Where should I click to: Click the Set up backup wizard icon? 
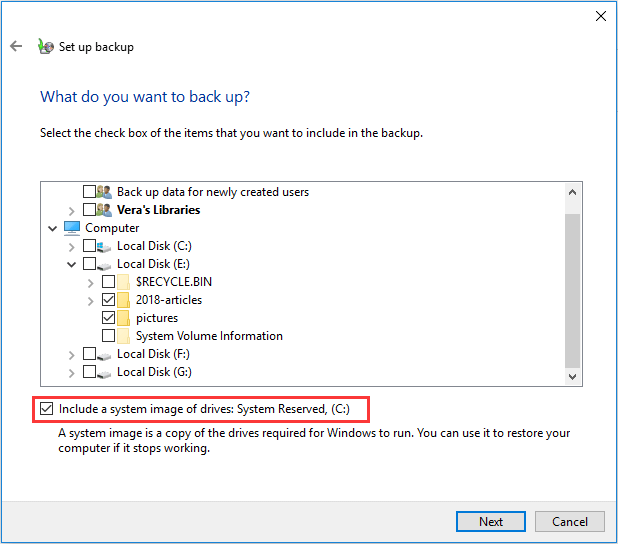pyautogui.click(x=46, y=47)
